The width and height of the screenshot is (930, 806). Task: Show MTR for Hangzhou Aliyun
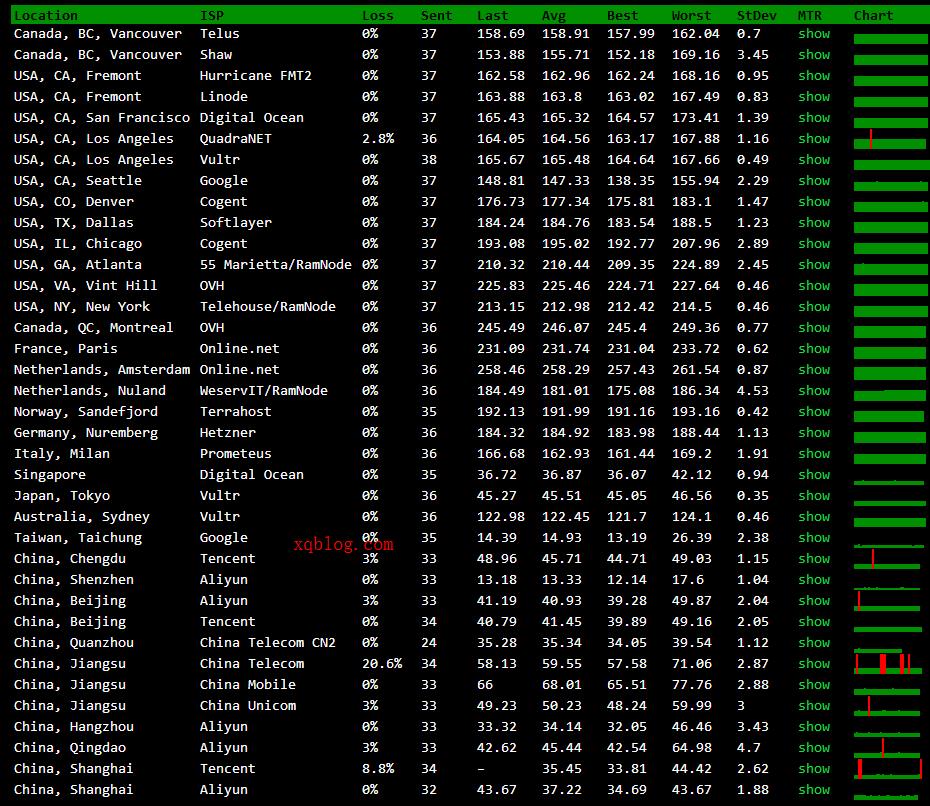[x=814, y=727]
